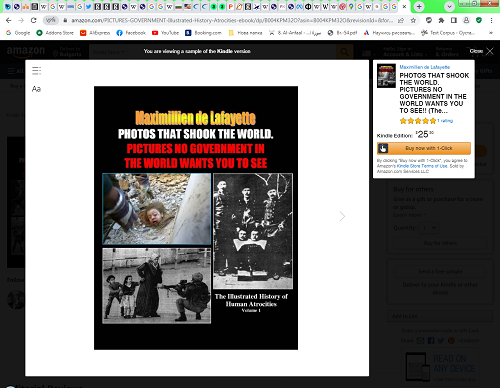Open the Chrome three-dot menu
This screenshot has width=500, height=388.
tap(491, 20)
